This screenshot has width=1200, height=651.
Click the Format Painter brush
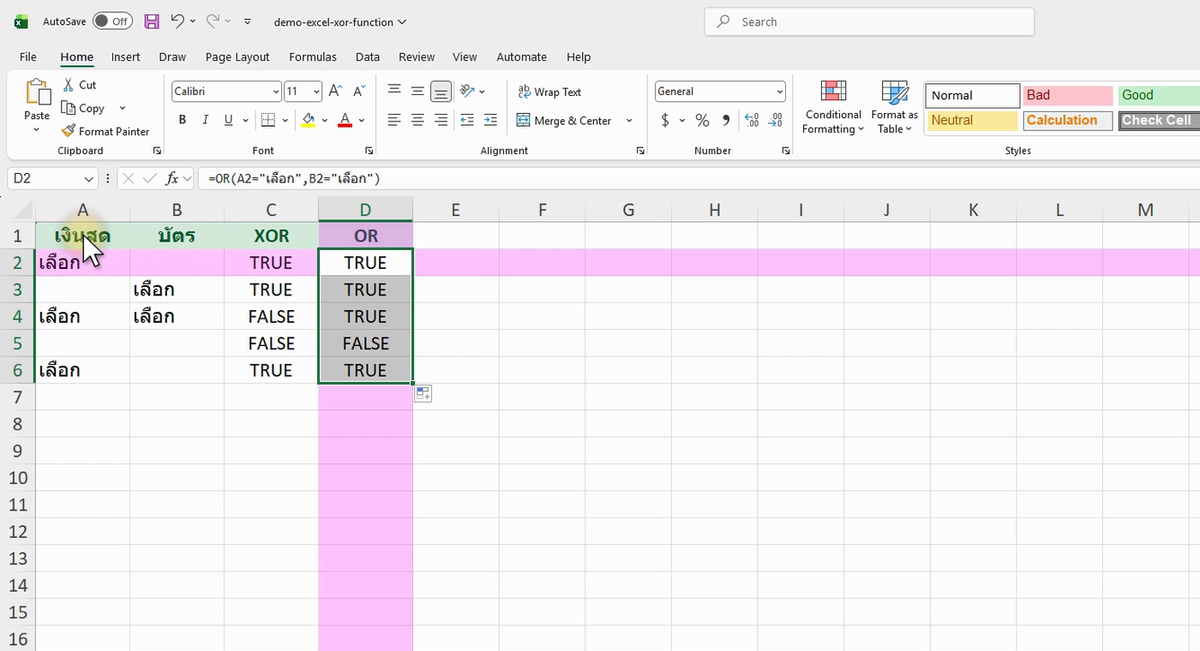point(68,131)
